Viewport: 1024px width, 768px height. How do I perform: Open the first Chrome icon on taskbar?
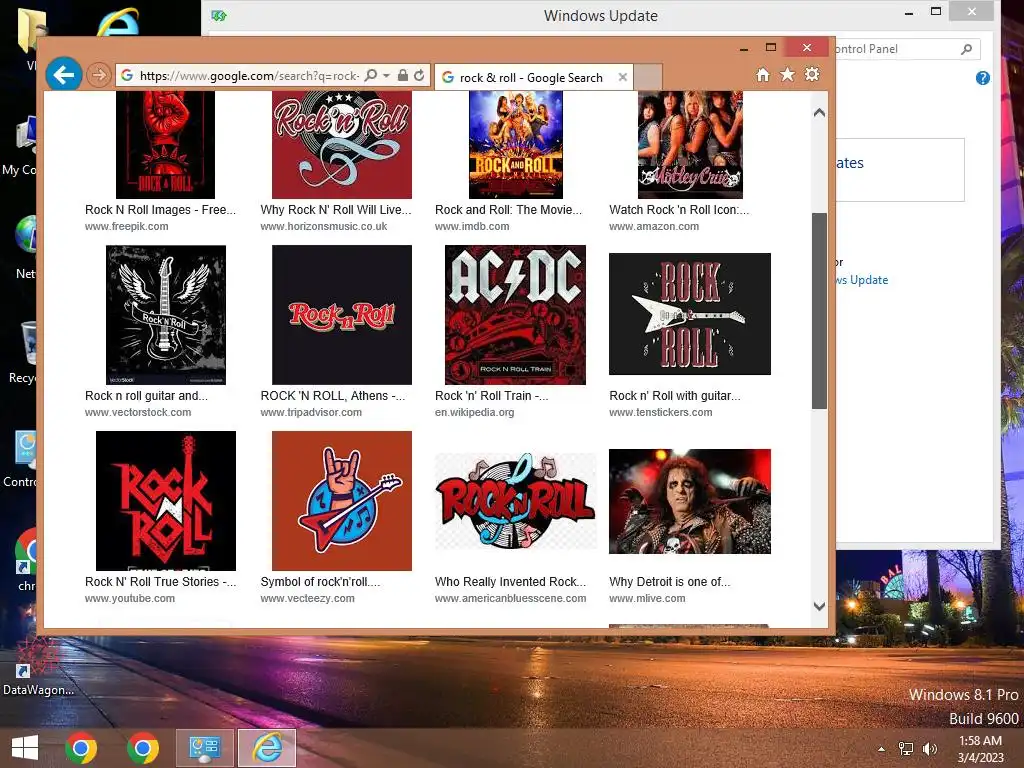tap(81, 748)
